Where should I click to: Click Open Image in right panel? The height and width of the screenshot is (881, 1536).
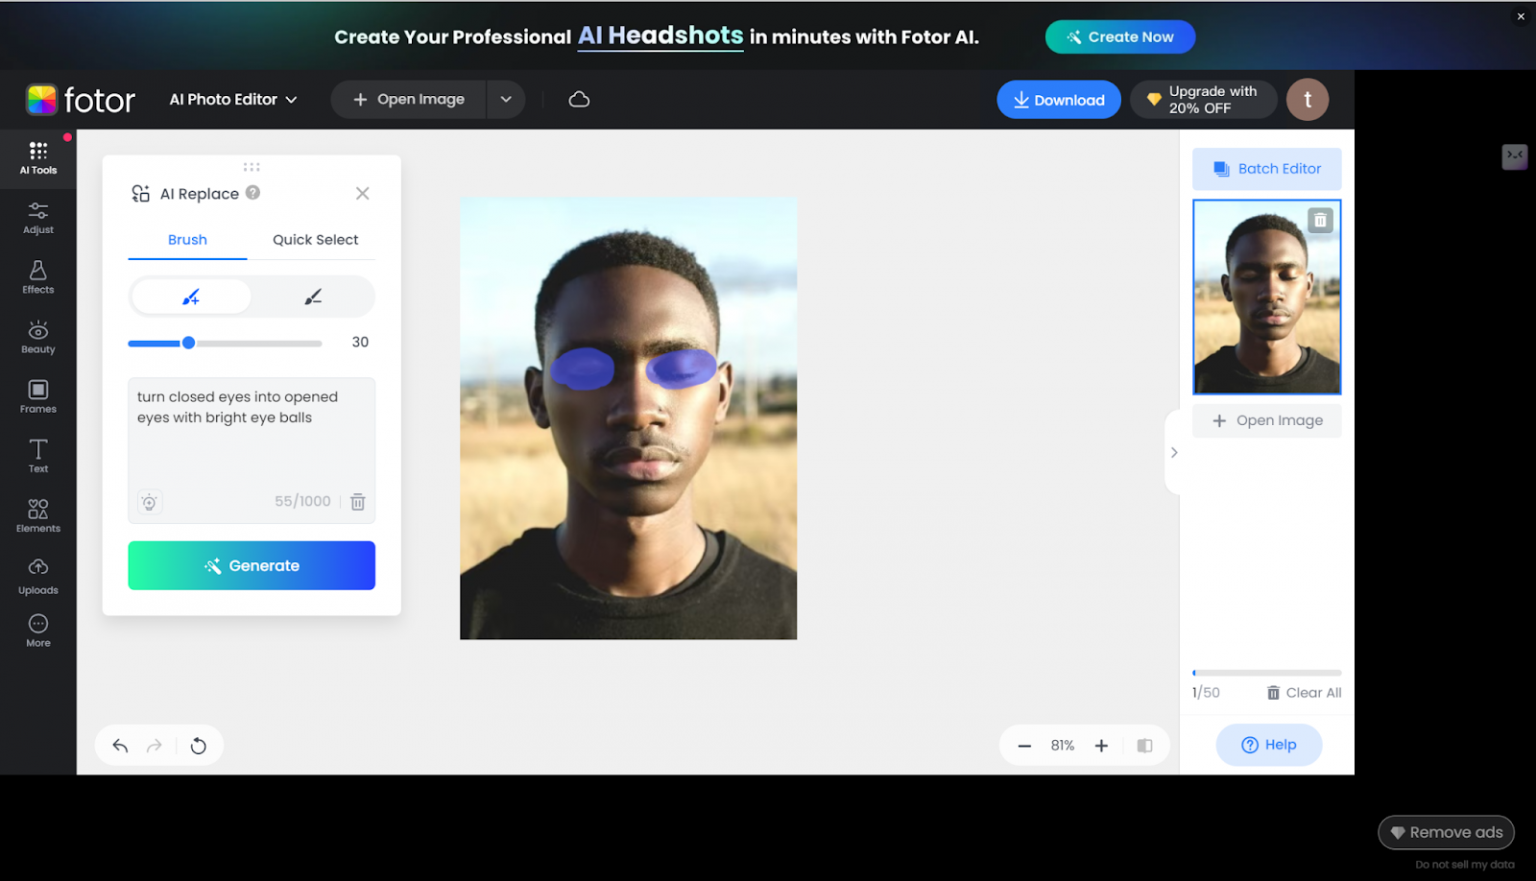coord(1266,421)
